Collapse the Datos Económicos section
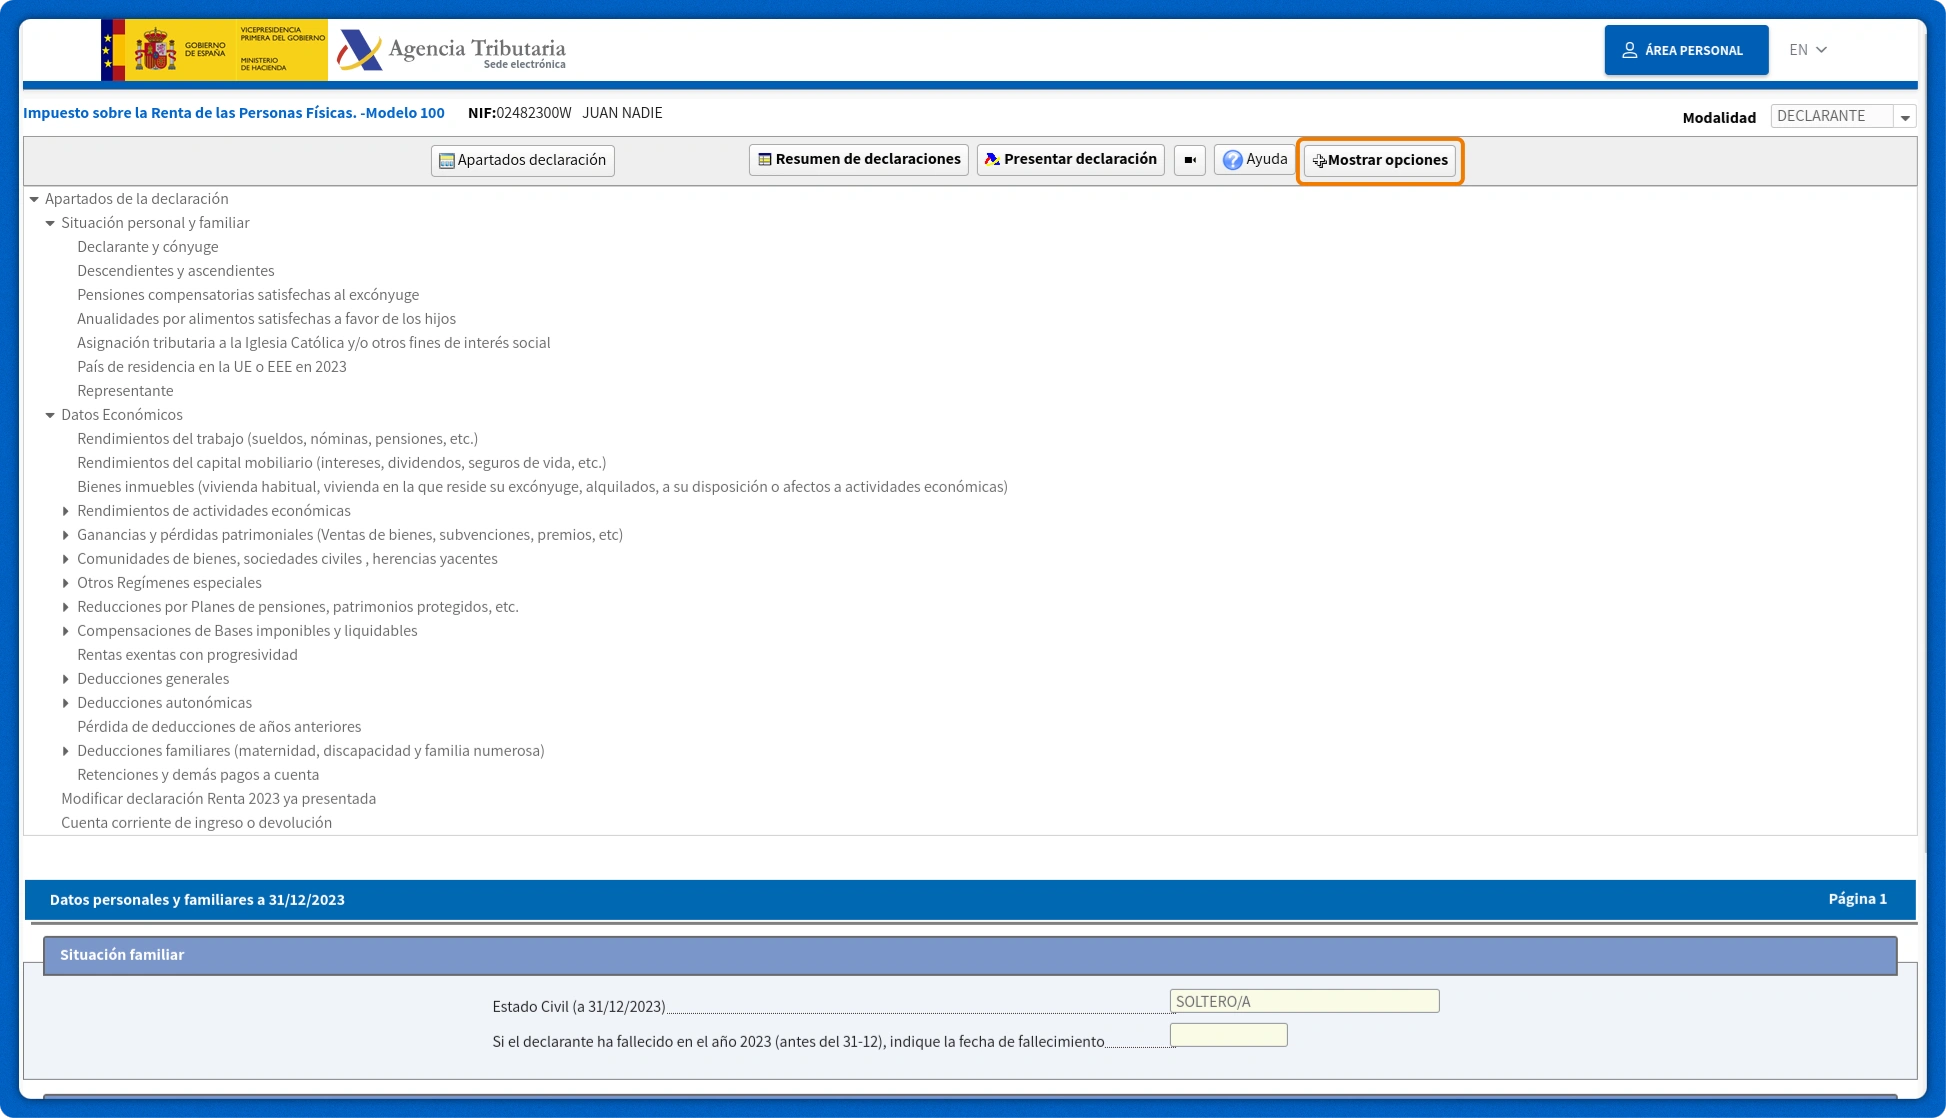The height and width of the screenshot is (1118, 1946). (50, 415)
